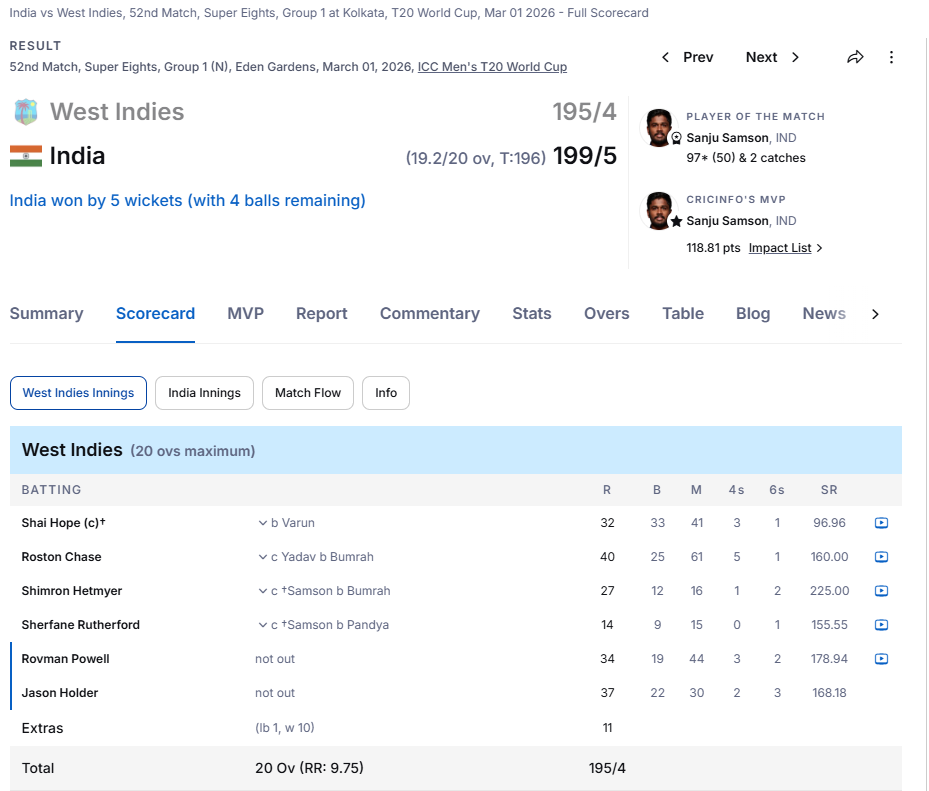929x791 pixels.
Task: Expand Roston Chase dismissal details chevron
Action: 263,557
